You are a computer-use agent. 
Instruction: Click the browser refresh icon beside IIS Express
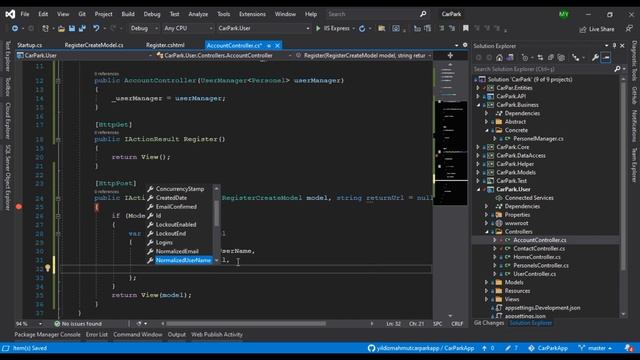(x=362, y=29)
